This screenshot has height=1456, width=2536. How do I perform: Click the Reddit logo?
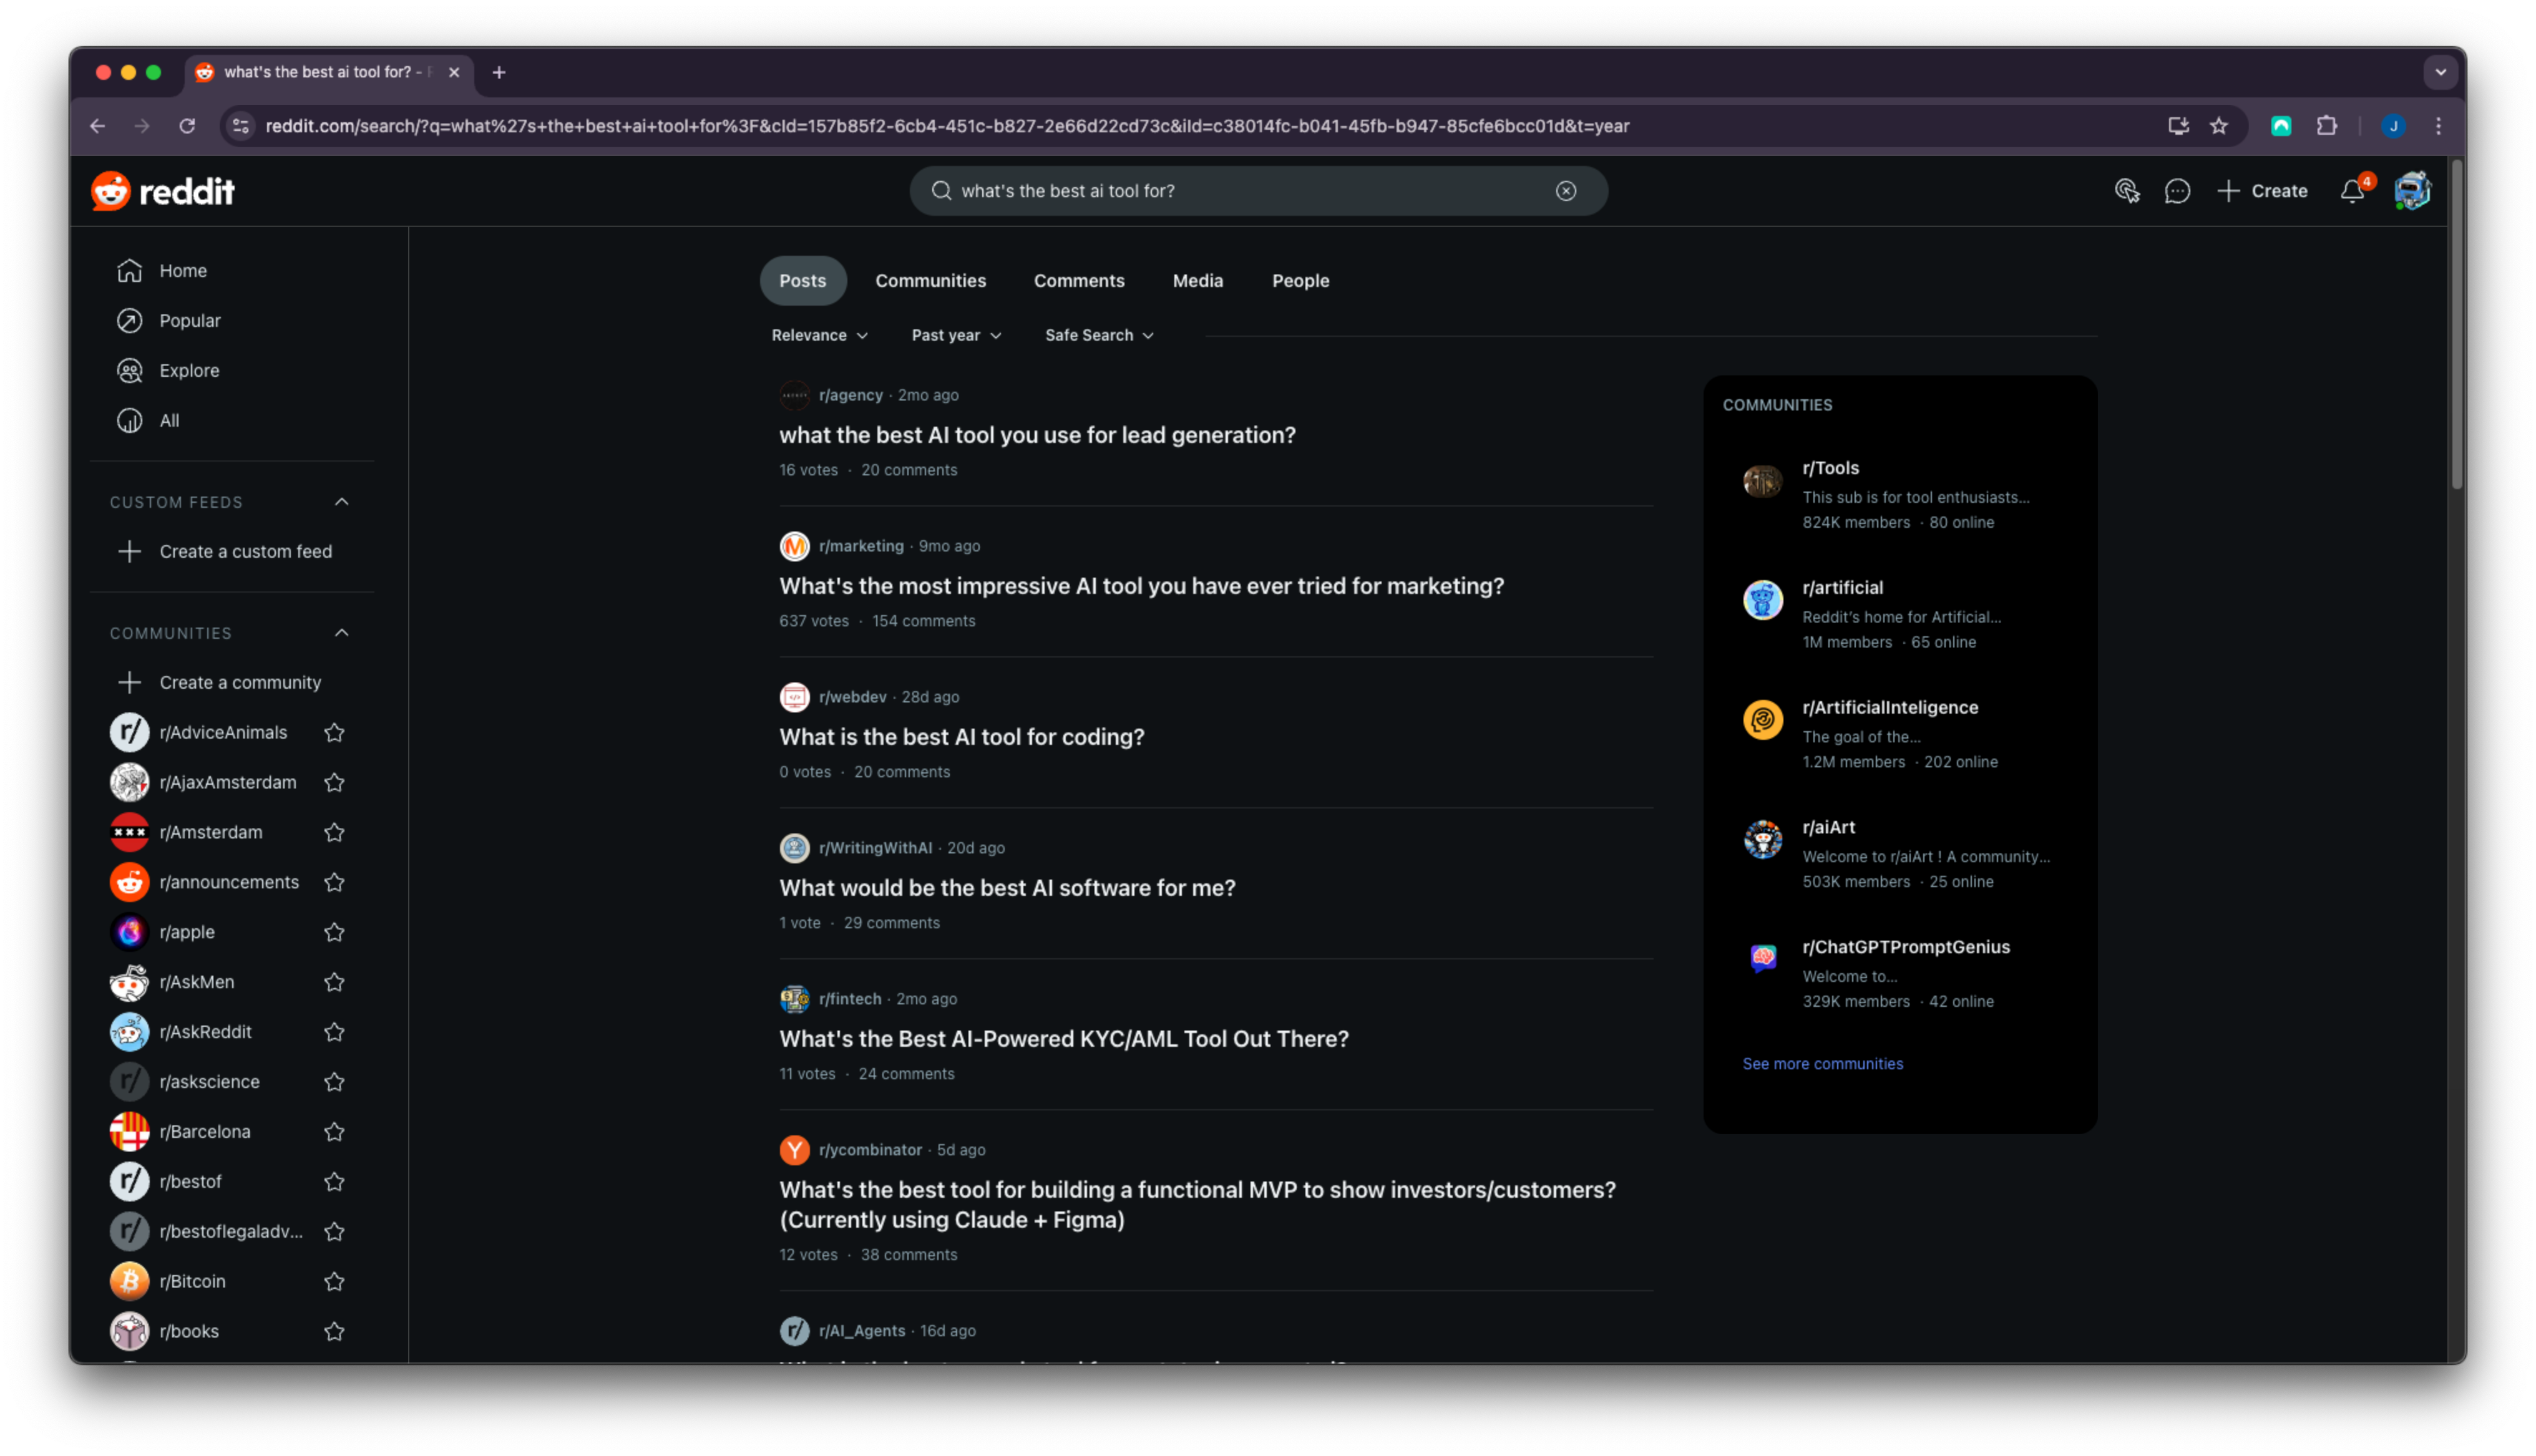(163, 191)
